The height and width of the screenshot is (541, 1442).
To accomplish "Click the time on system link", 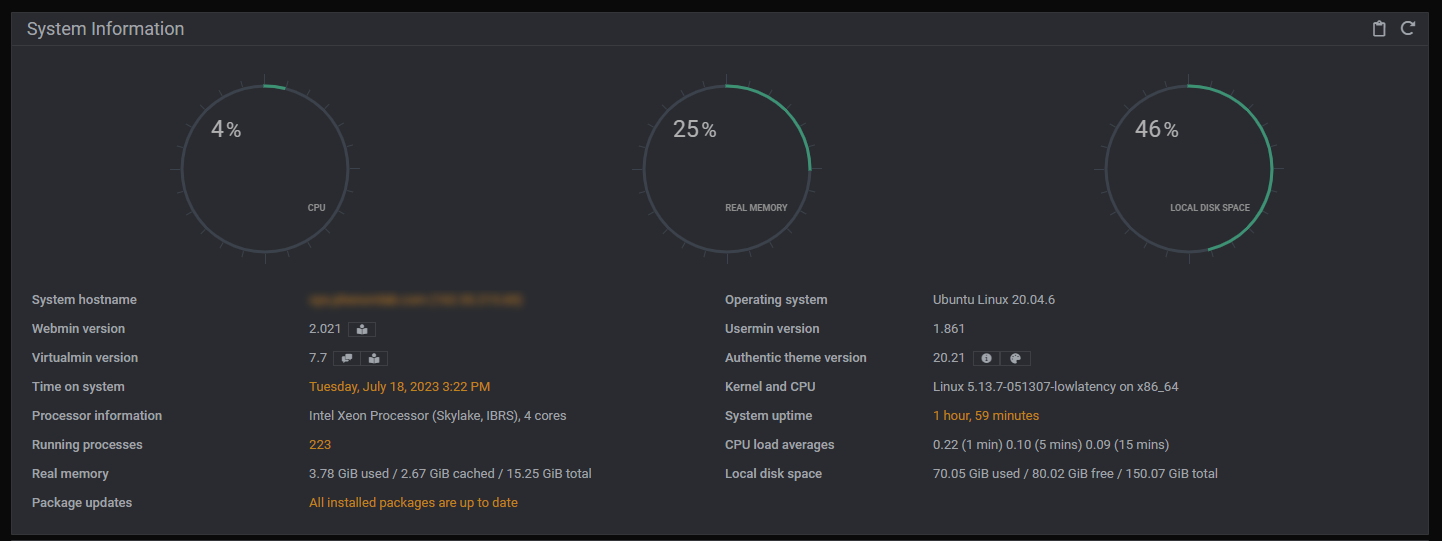I will pos(399,387).
